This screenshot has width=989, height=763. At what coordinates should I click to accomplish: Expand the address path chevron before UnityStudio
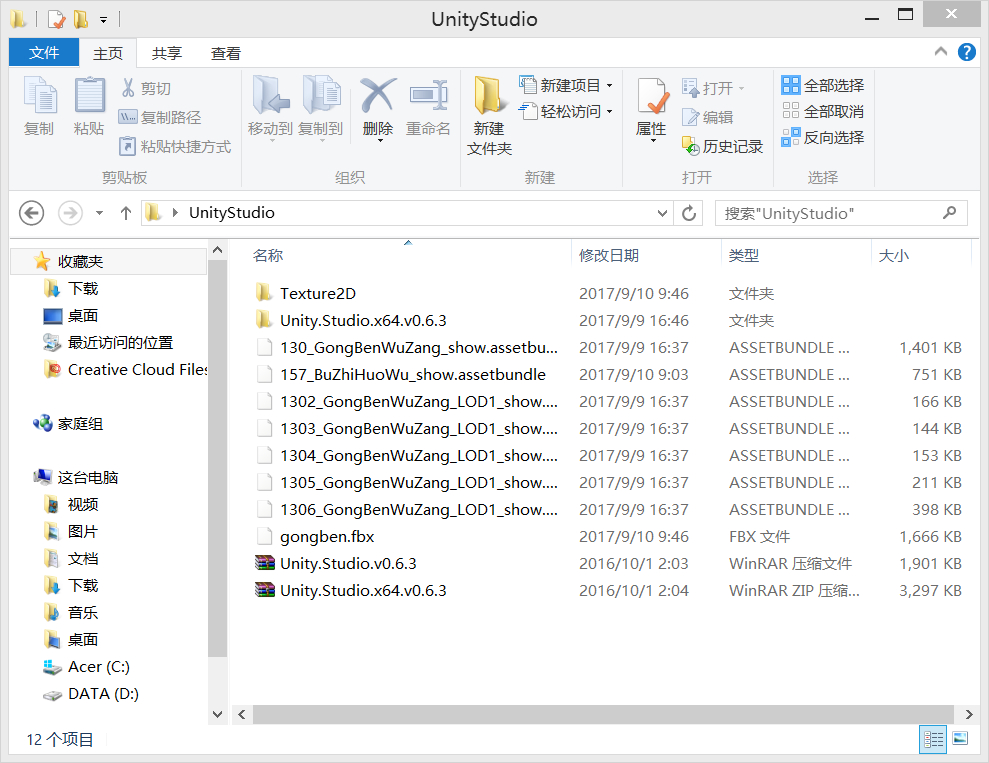point(175,213)
